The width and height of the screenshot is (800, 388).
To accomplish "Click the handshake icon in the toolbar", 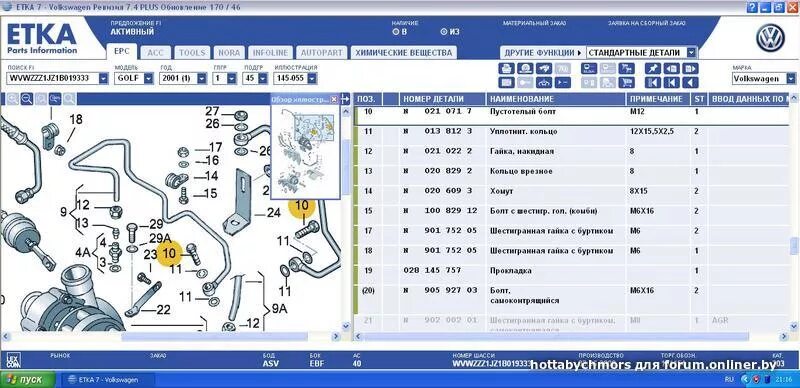I will click(x=544, y=68).
